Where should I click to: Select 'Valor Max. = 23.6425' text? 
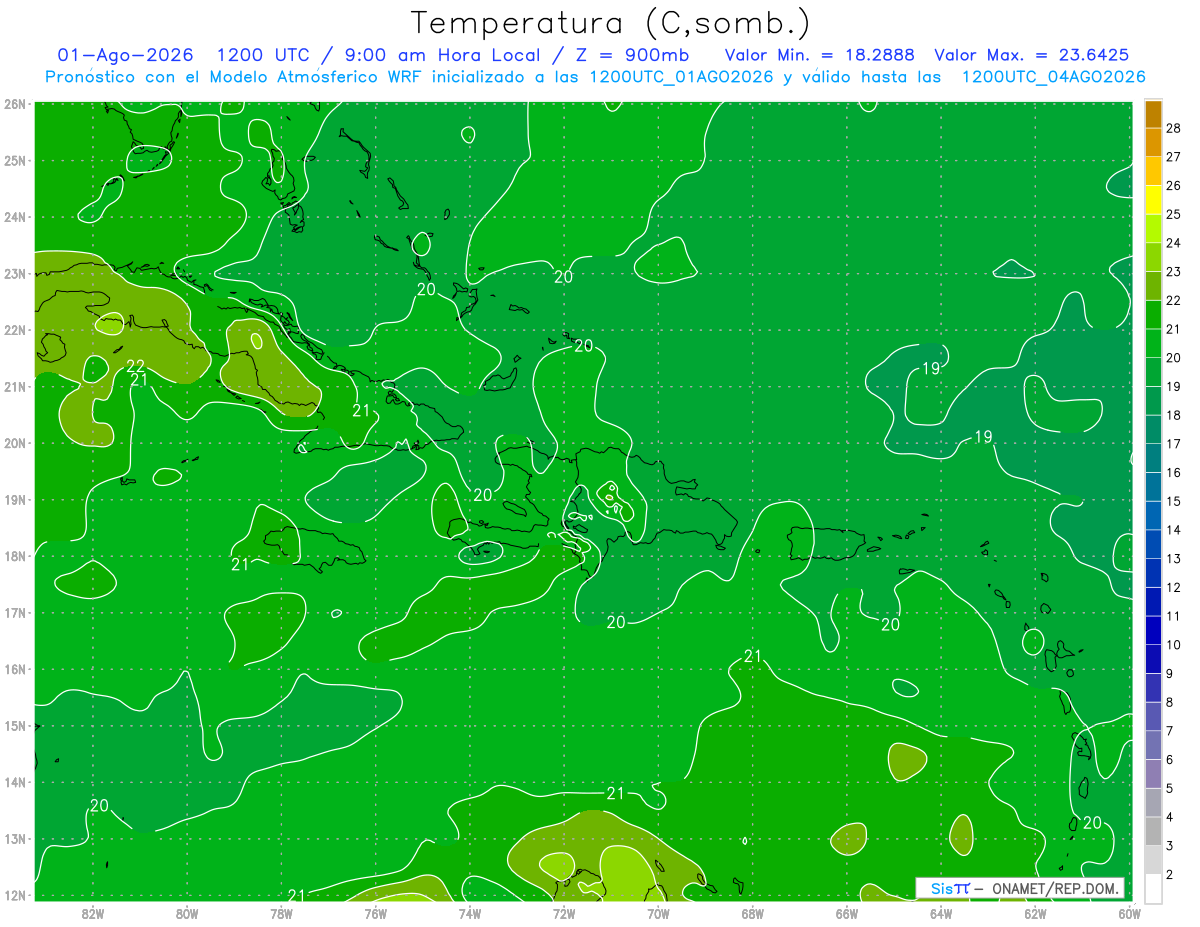tap(1032, 55)
